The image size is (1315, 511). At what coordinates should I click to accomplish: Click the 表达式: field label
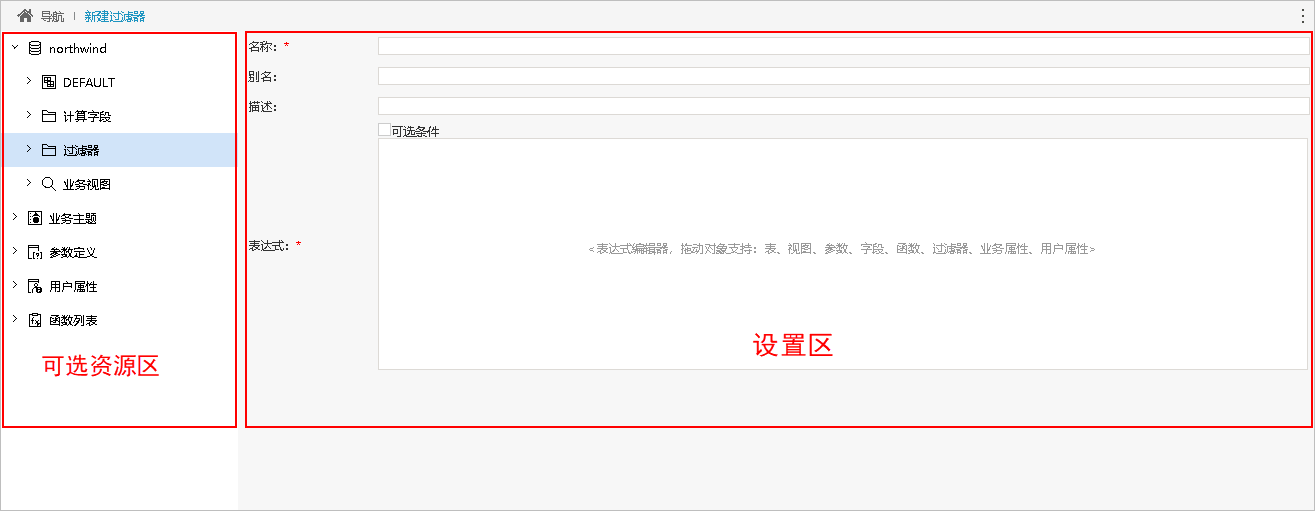point(269,245)
